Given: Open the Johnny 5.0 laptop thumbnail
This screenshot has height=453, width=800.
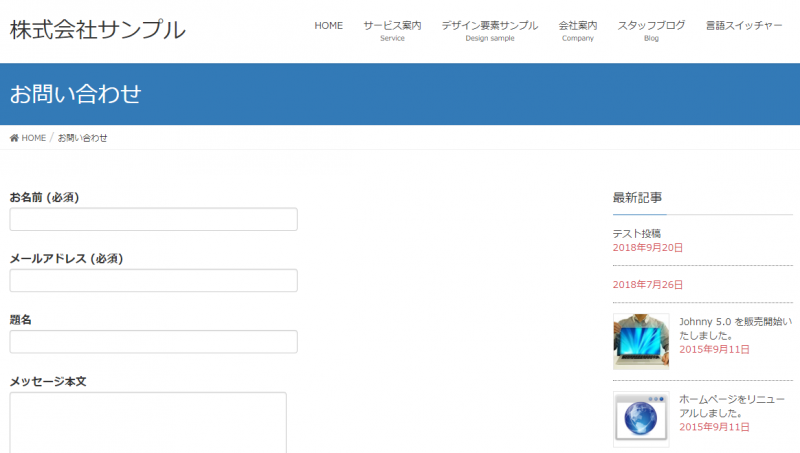Looking at the screenshot, I should pos(641,341).
